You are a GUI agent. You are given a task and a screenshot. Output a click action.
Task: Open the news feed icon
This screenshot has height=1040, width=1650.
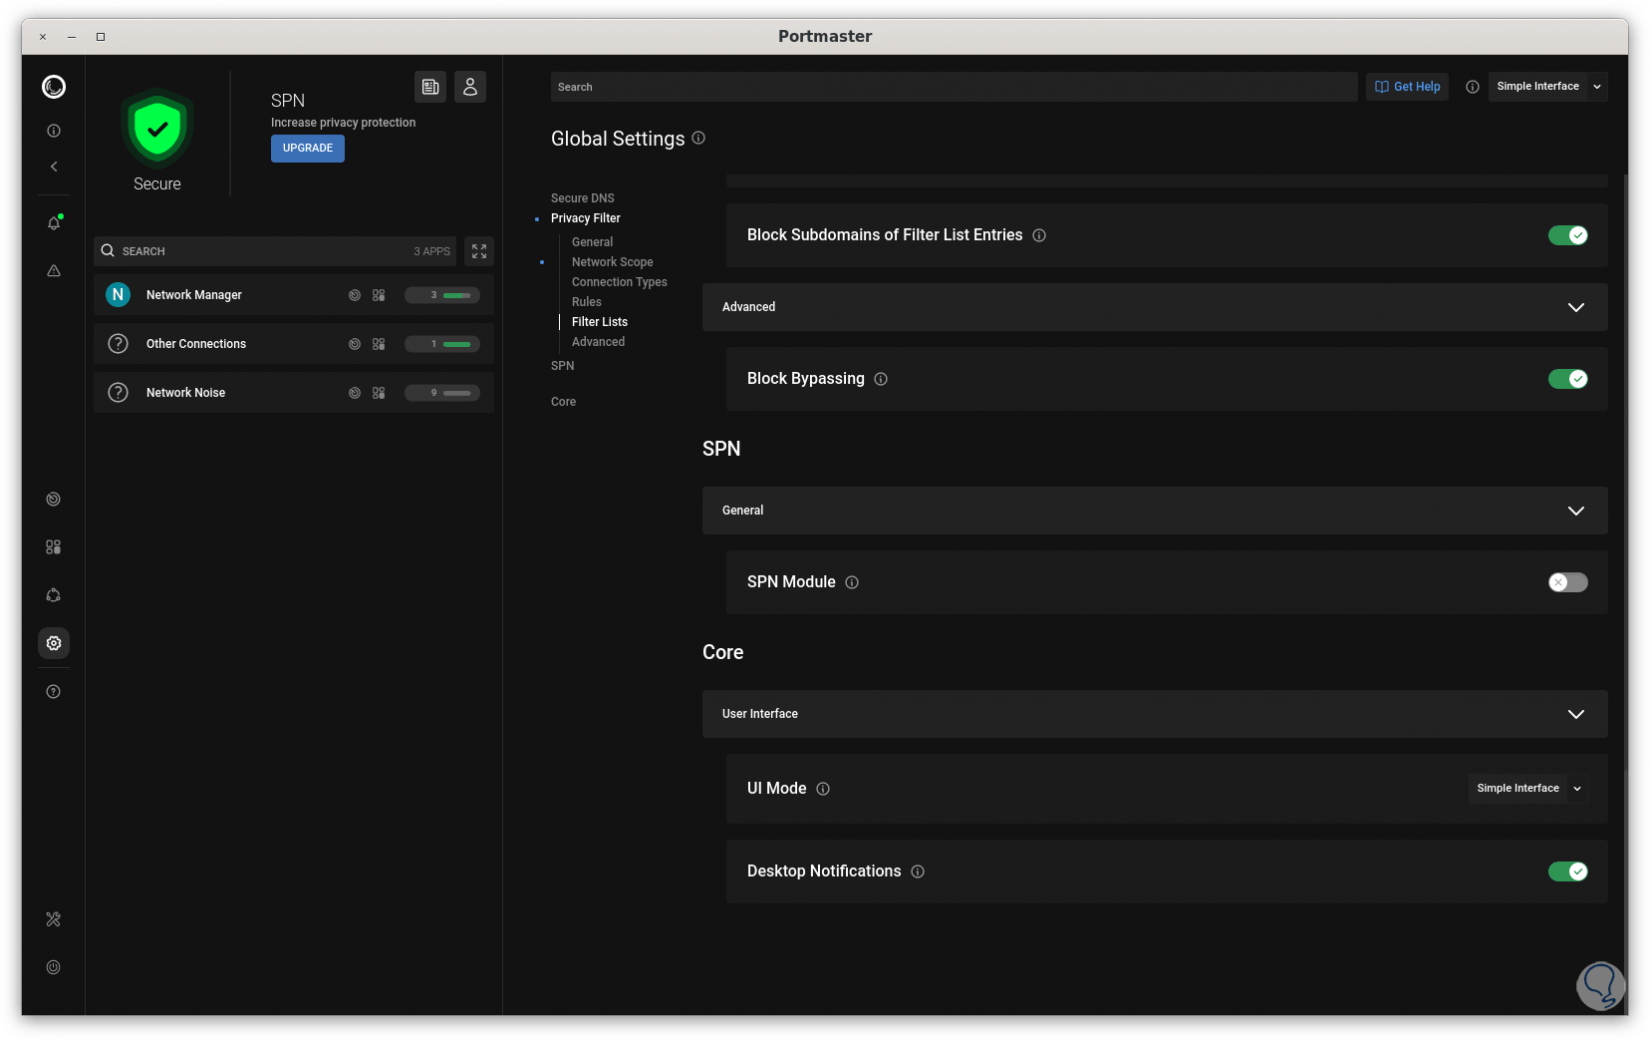431,87
